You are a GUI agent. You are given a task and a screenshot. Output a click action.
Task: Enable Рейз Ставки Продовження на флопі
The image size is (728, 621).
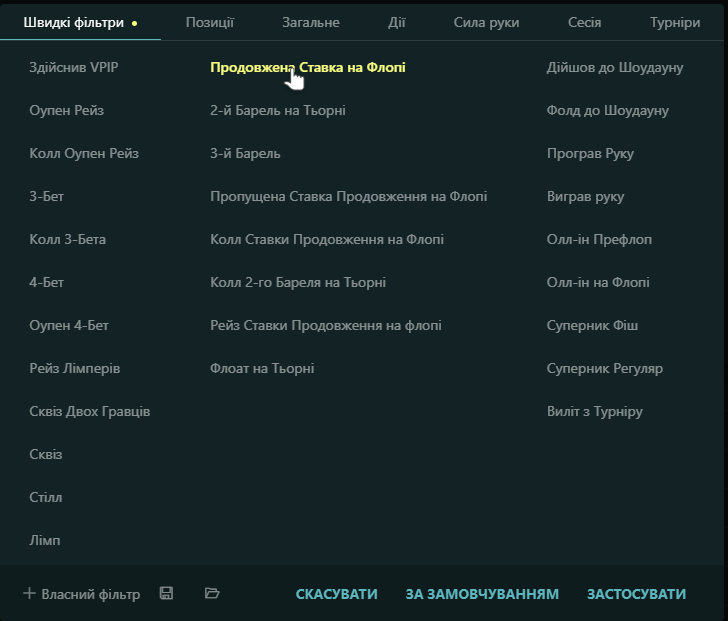tap(326, 325)
